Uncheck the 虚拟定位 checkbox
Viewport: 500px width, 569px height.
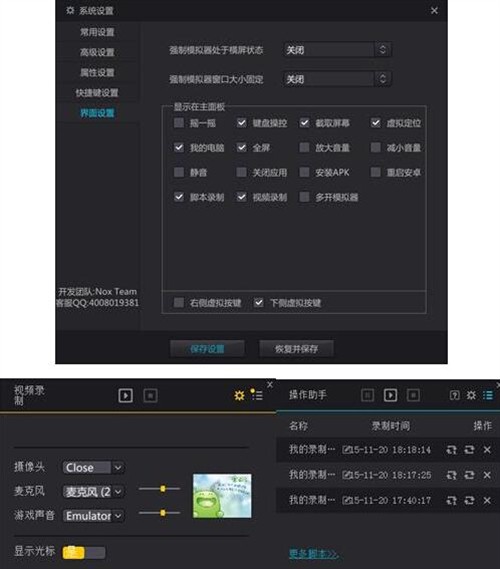click(x=375, y=123)
